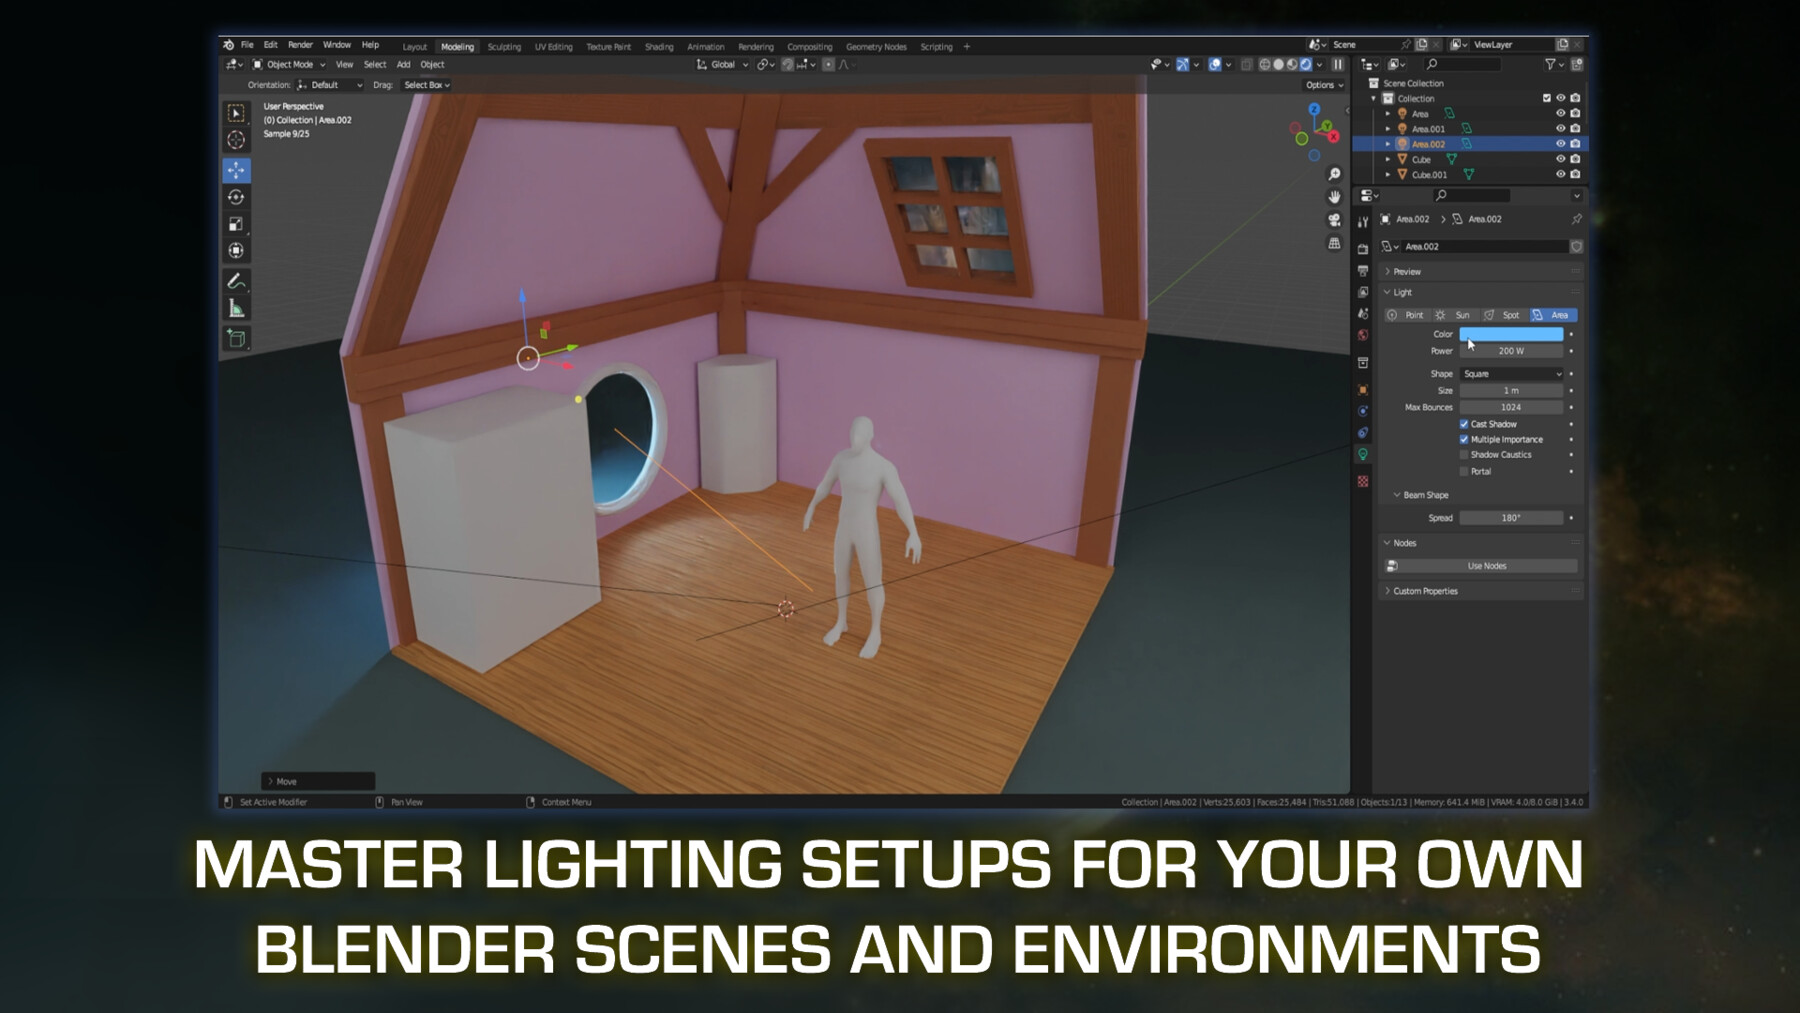Viewport: 1800px width, 1013px height.
Task: Switch to the Shading workspace tab
Action: [659, 46]
